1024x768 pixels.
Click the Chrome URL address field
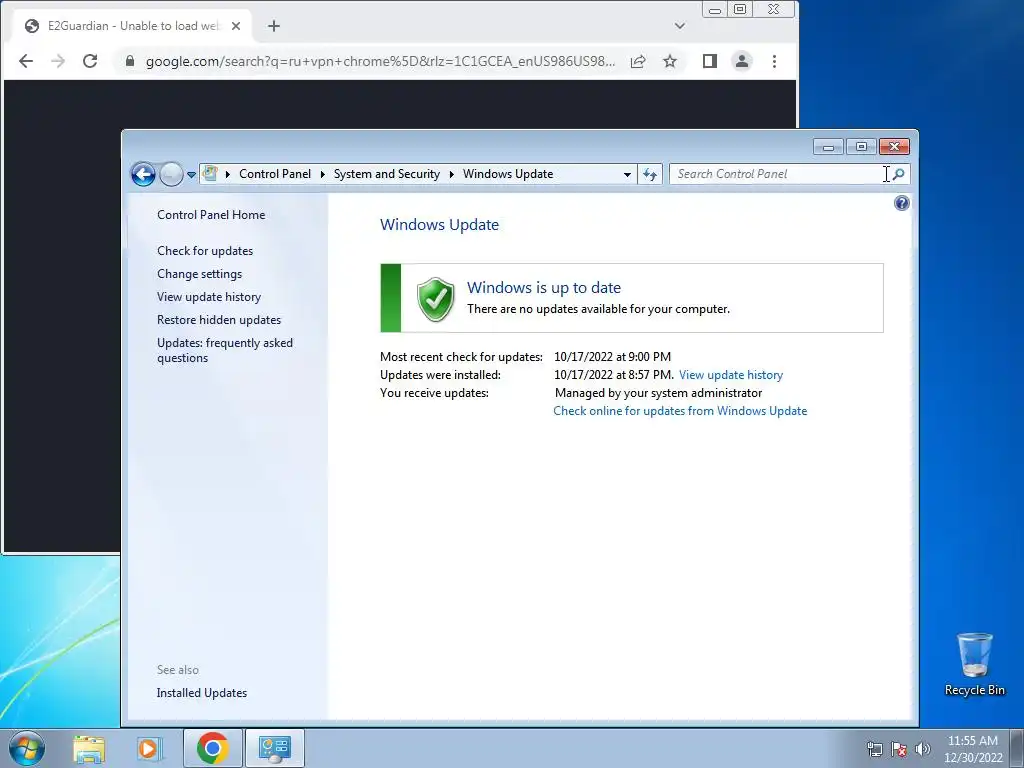coord(380,61)
